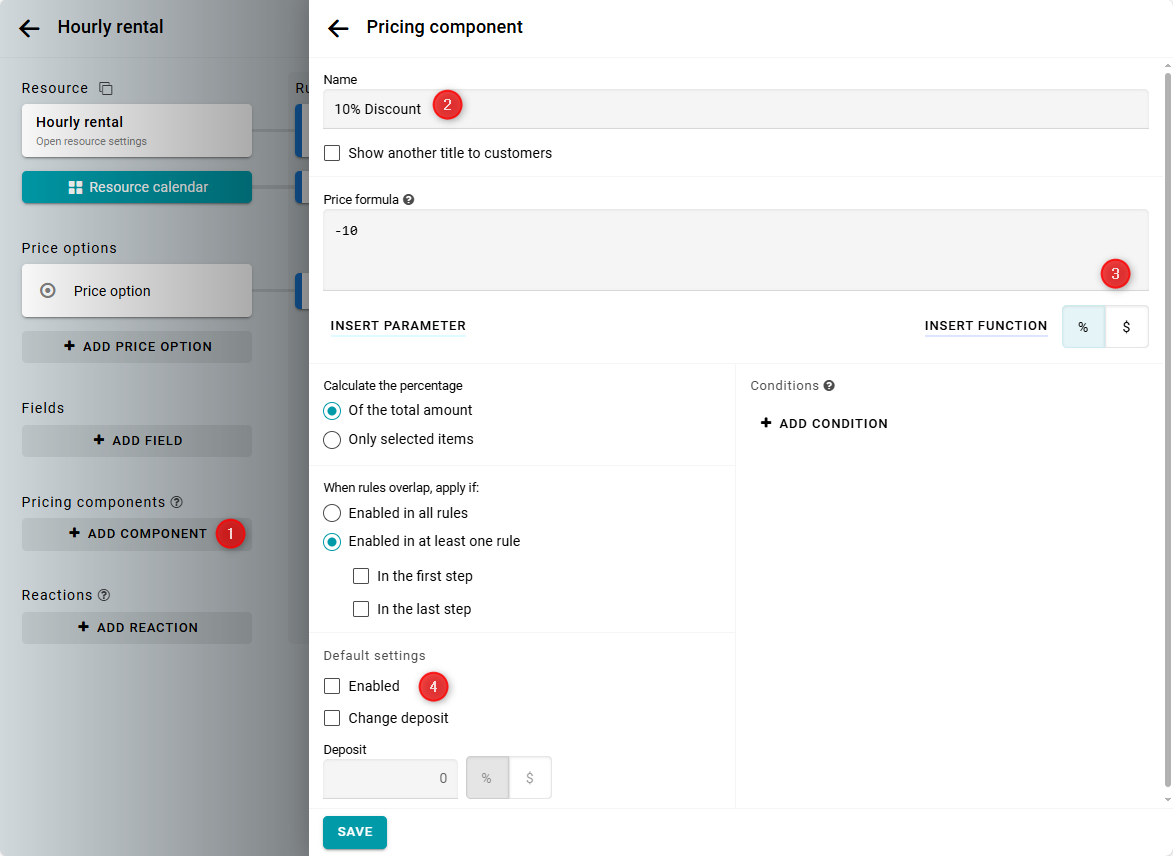1173x856 pixels.
Task: Click the copy icon next to Resource
Action: coord(106,89)
